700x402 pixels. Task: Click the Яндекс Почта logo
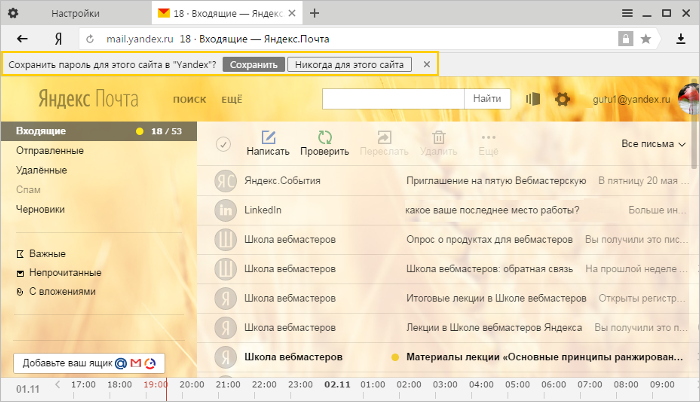click(x=88, y=99)
